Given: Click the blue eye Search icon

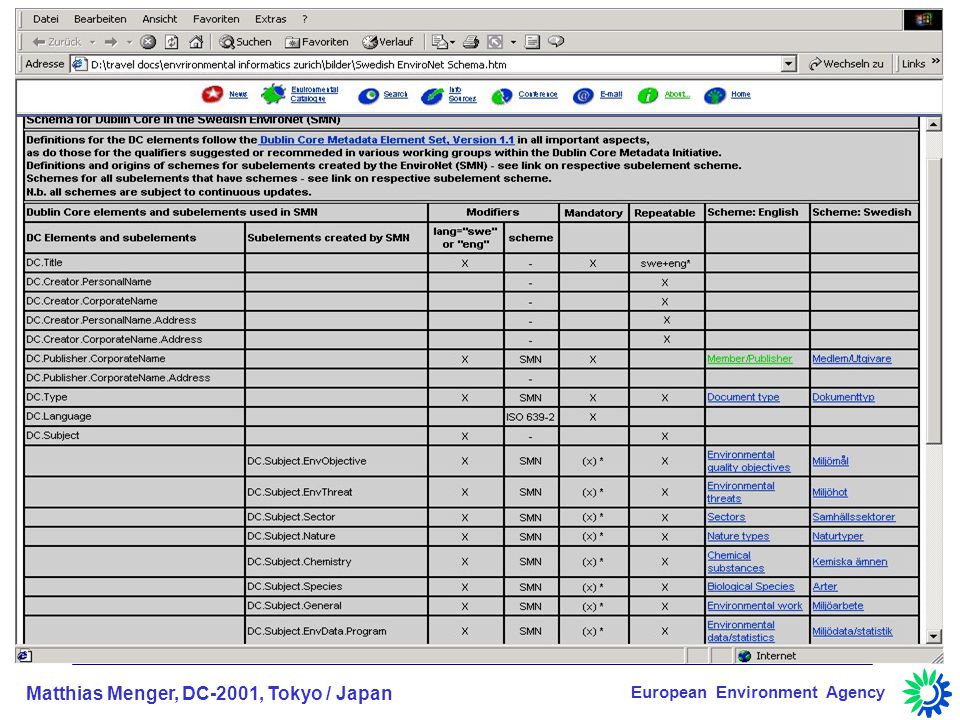Looking at the screenshot, I should 369,96.
